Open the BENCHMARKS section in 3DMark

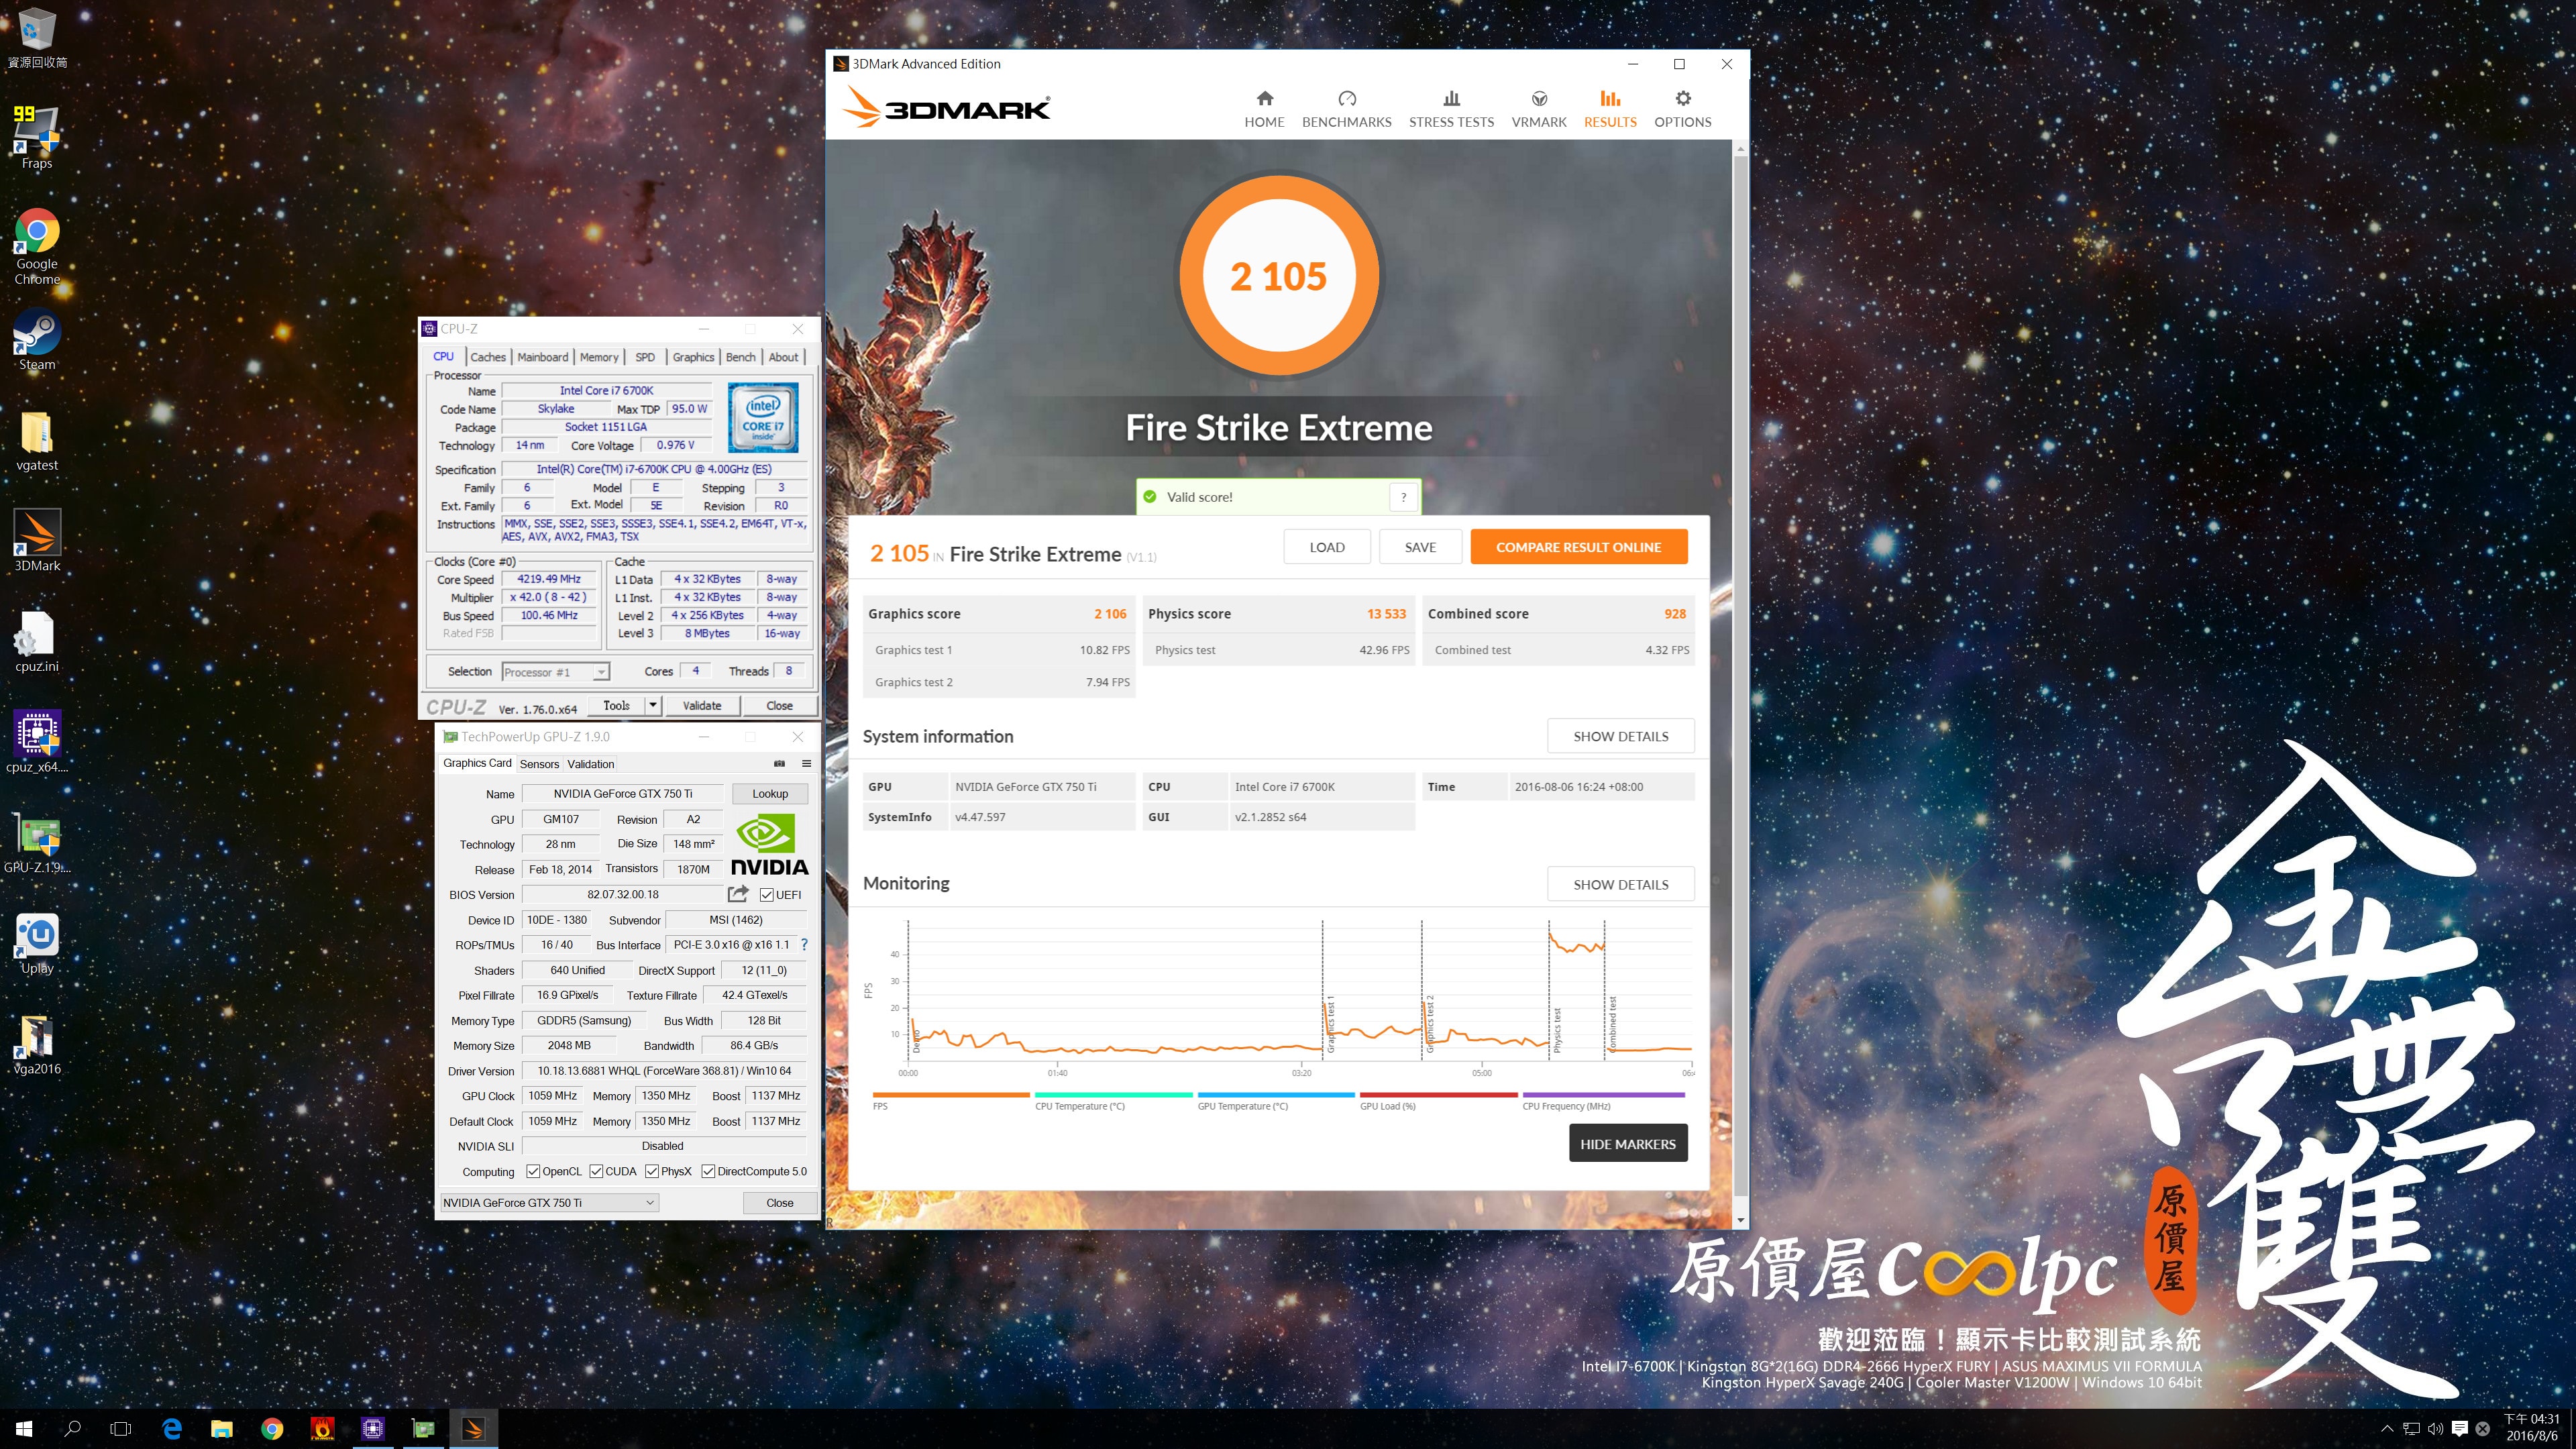point(1346,109)
